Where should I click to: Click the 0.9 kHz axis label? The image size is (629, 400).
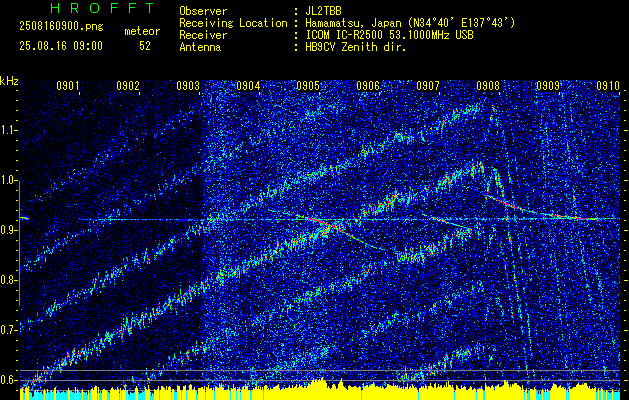pos(8,230)
